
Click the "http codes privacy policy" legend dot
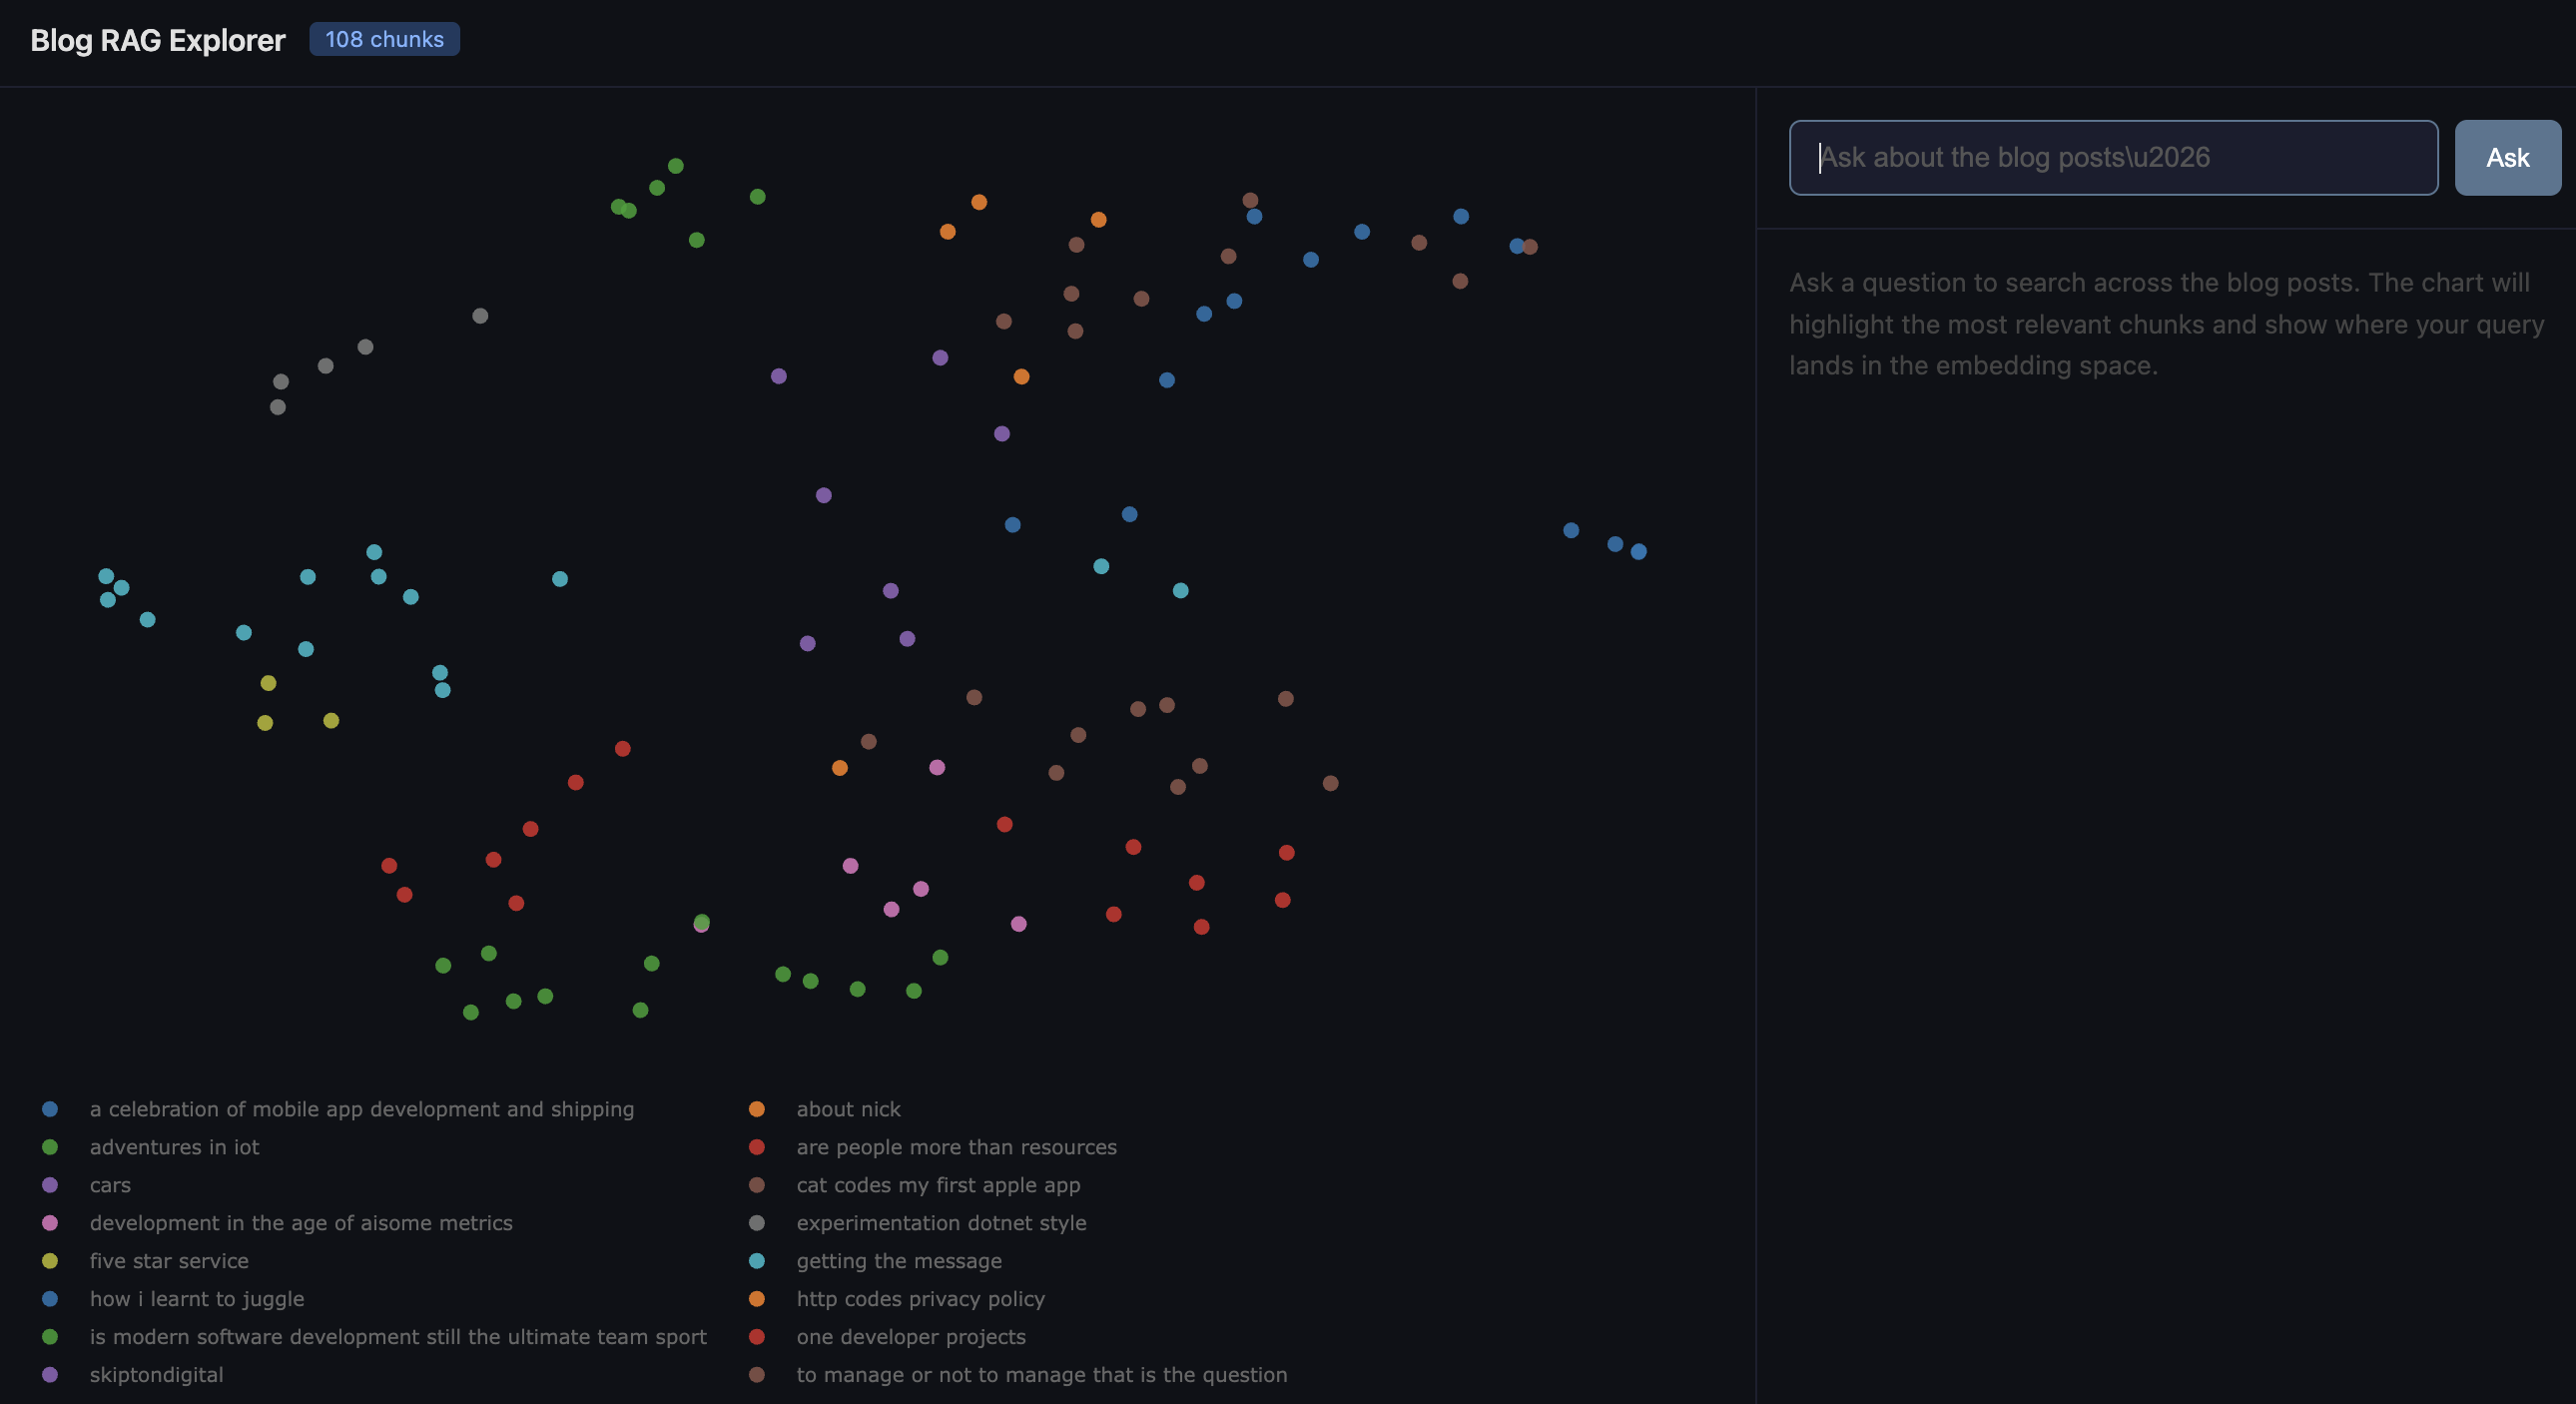pyautogui.click(x=757, y=1299)
